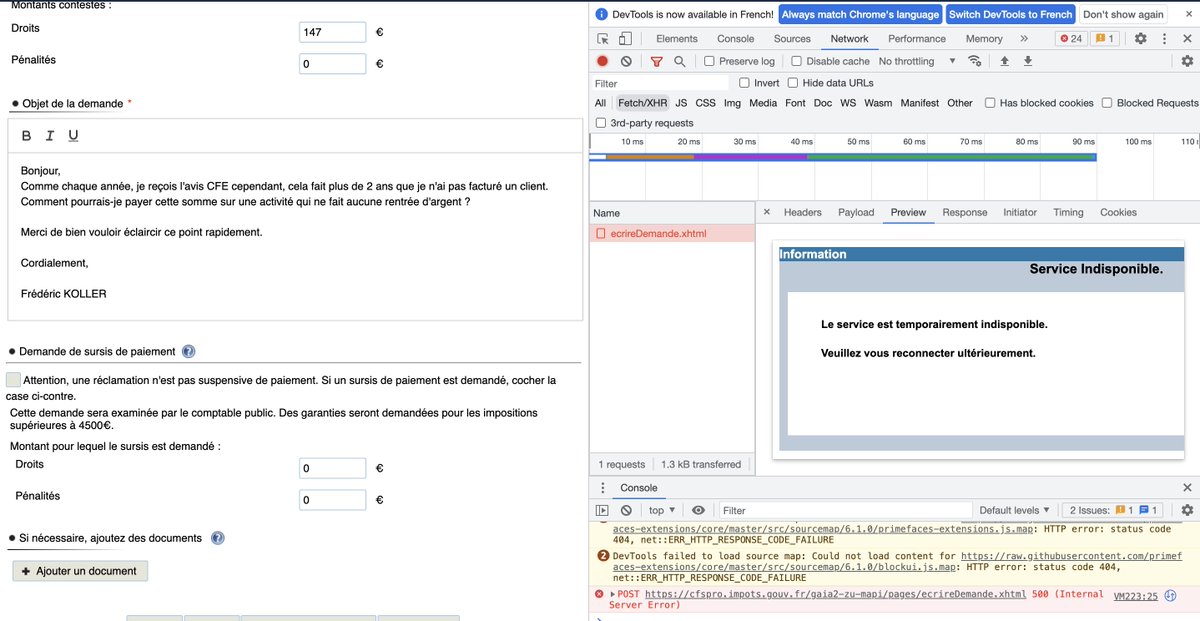This screenshot has width=1200, height=621.
Task: Open the Headers tab of the request
Action: point(803,212)
